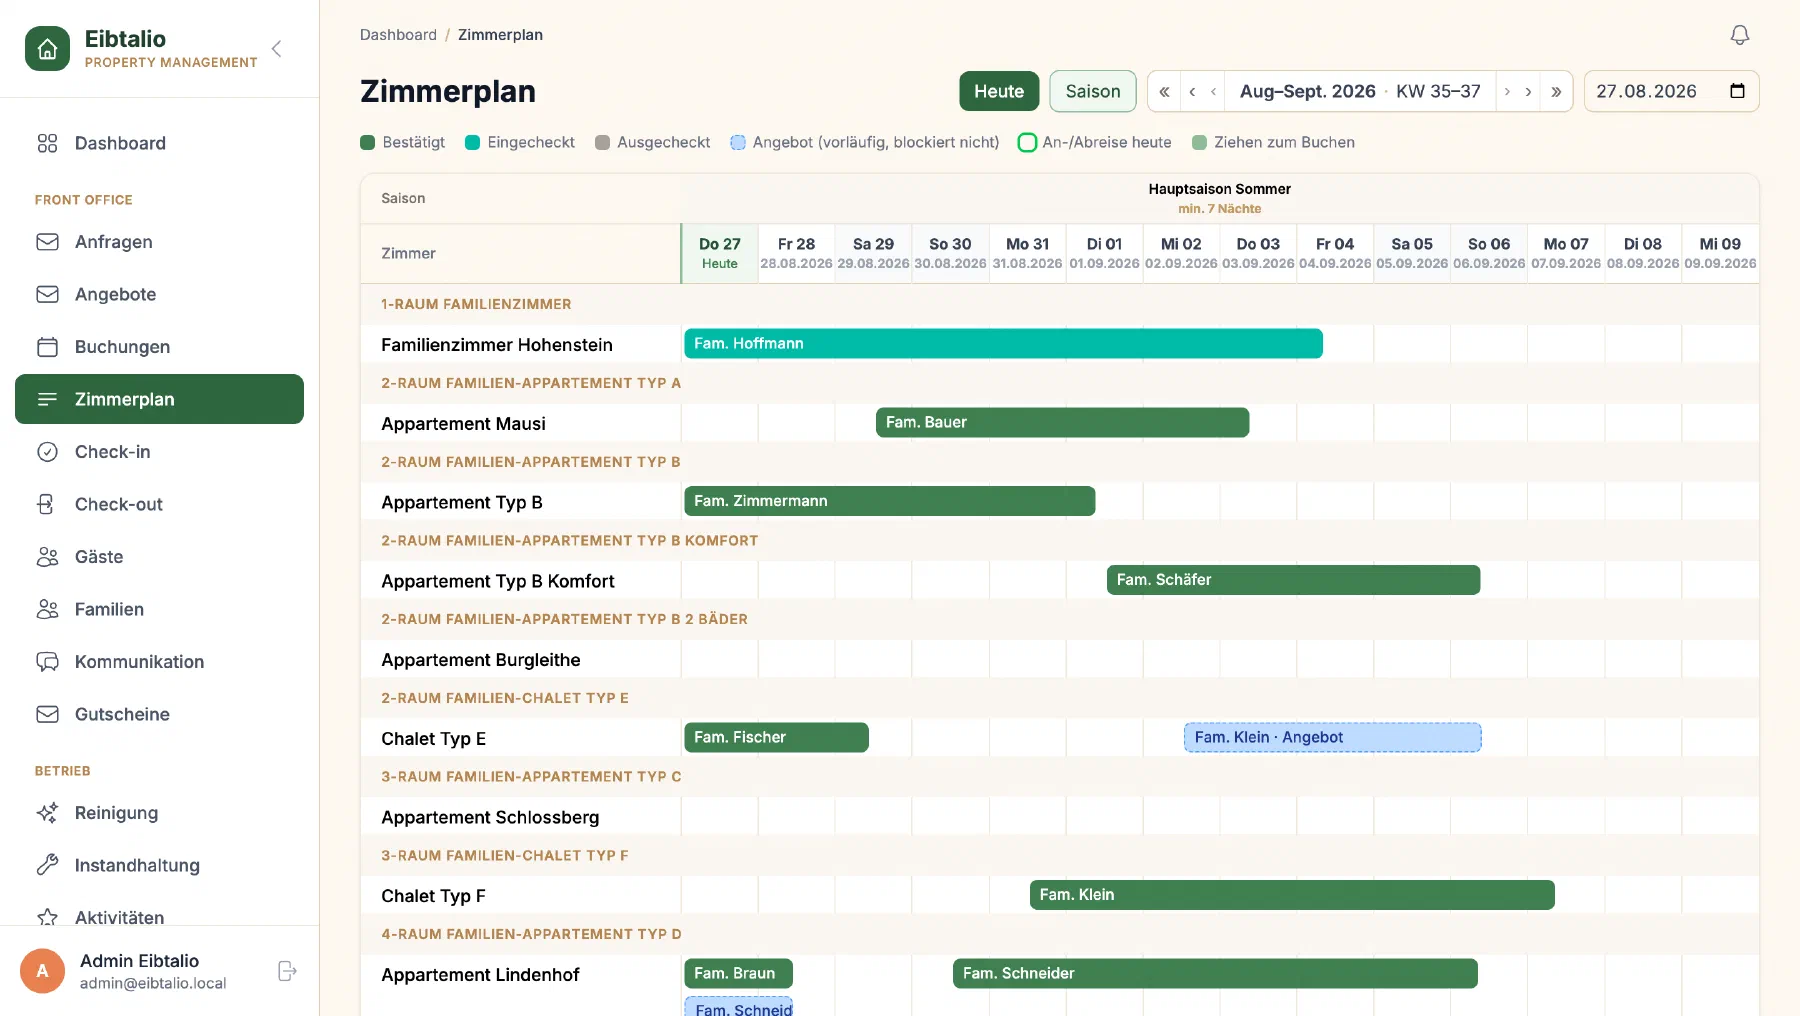Screen dimensions: 1800x1016
Task: Open the Fam. Schäfer booking bar
Action: (x=1293, y=580)
